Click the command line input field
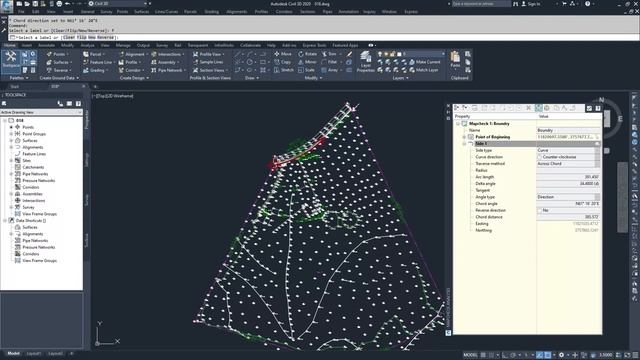Viewport: 640px width, 360px height. [324, 38]
